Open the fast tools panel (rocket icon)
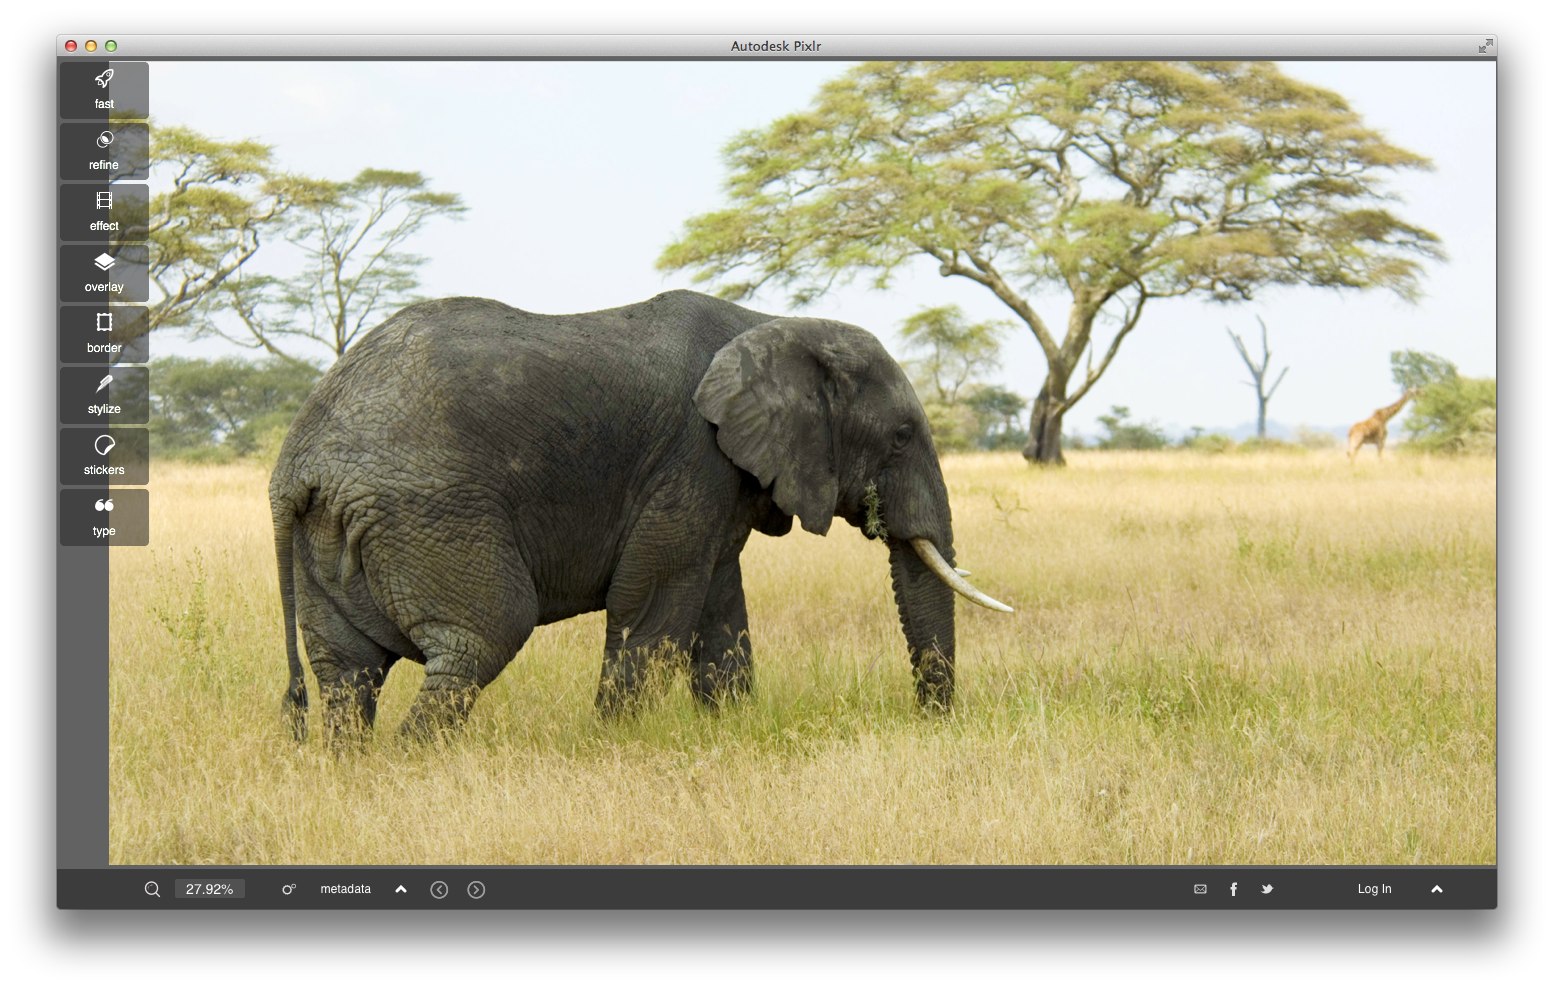 point(104,90)
